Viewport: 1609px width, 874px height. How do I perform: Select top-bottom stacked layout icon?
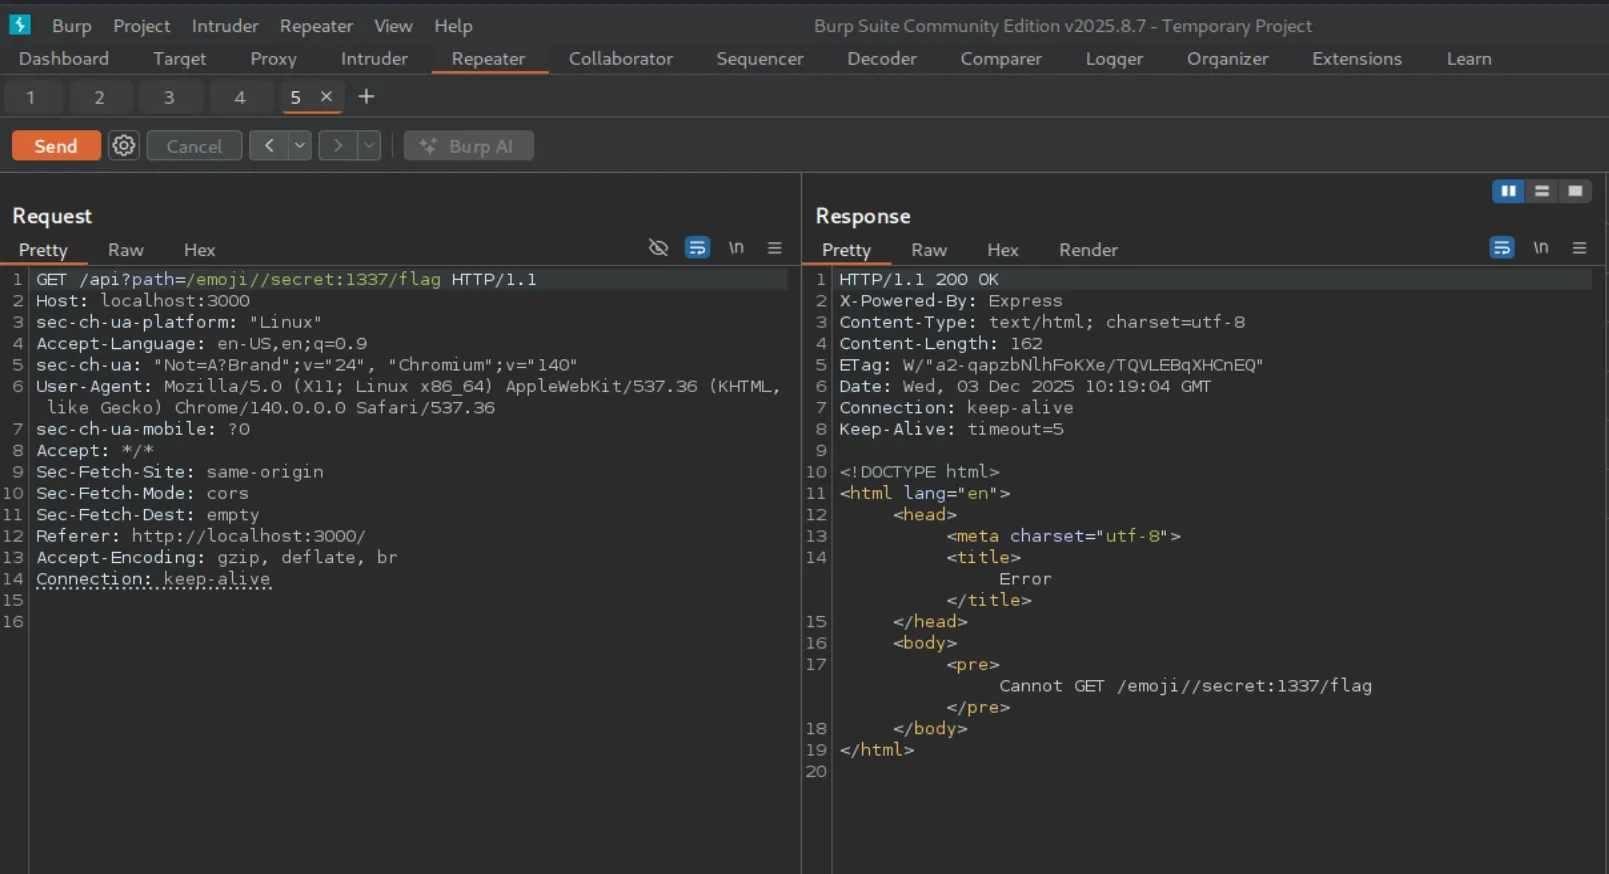point(1542,191)
